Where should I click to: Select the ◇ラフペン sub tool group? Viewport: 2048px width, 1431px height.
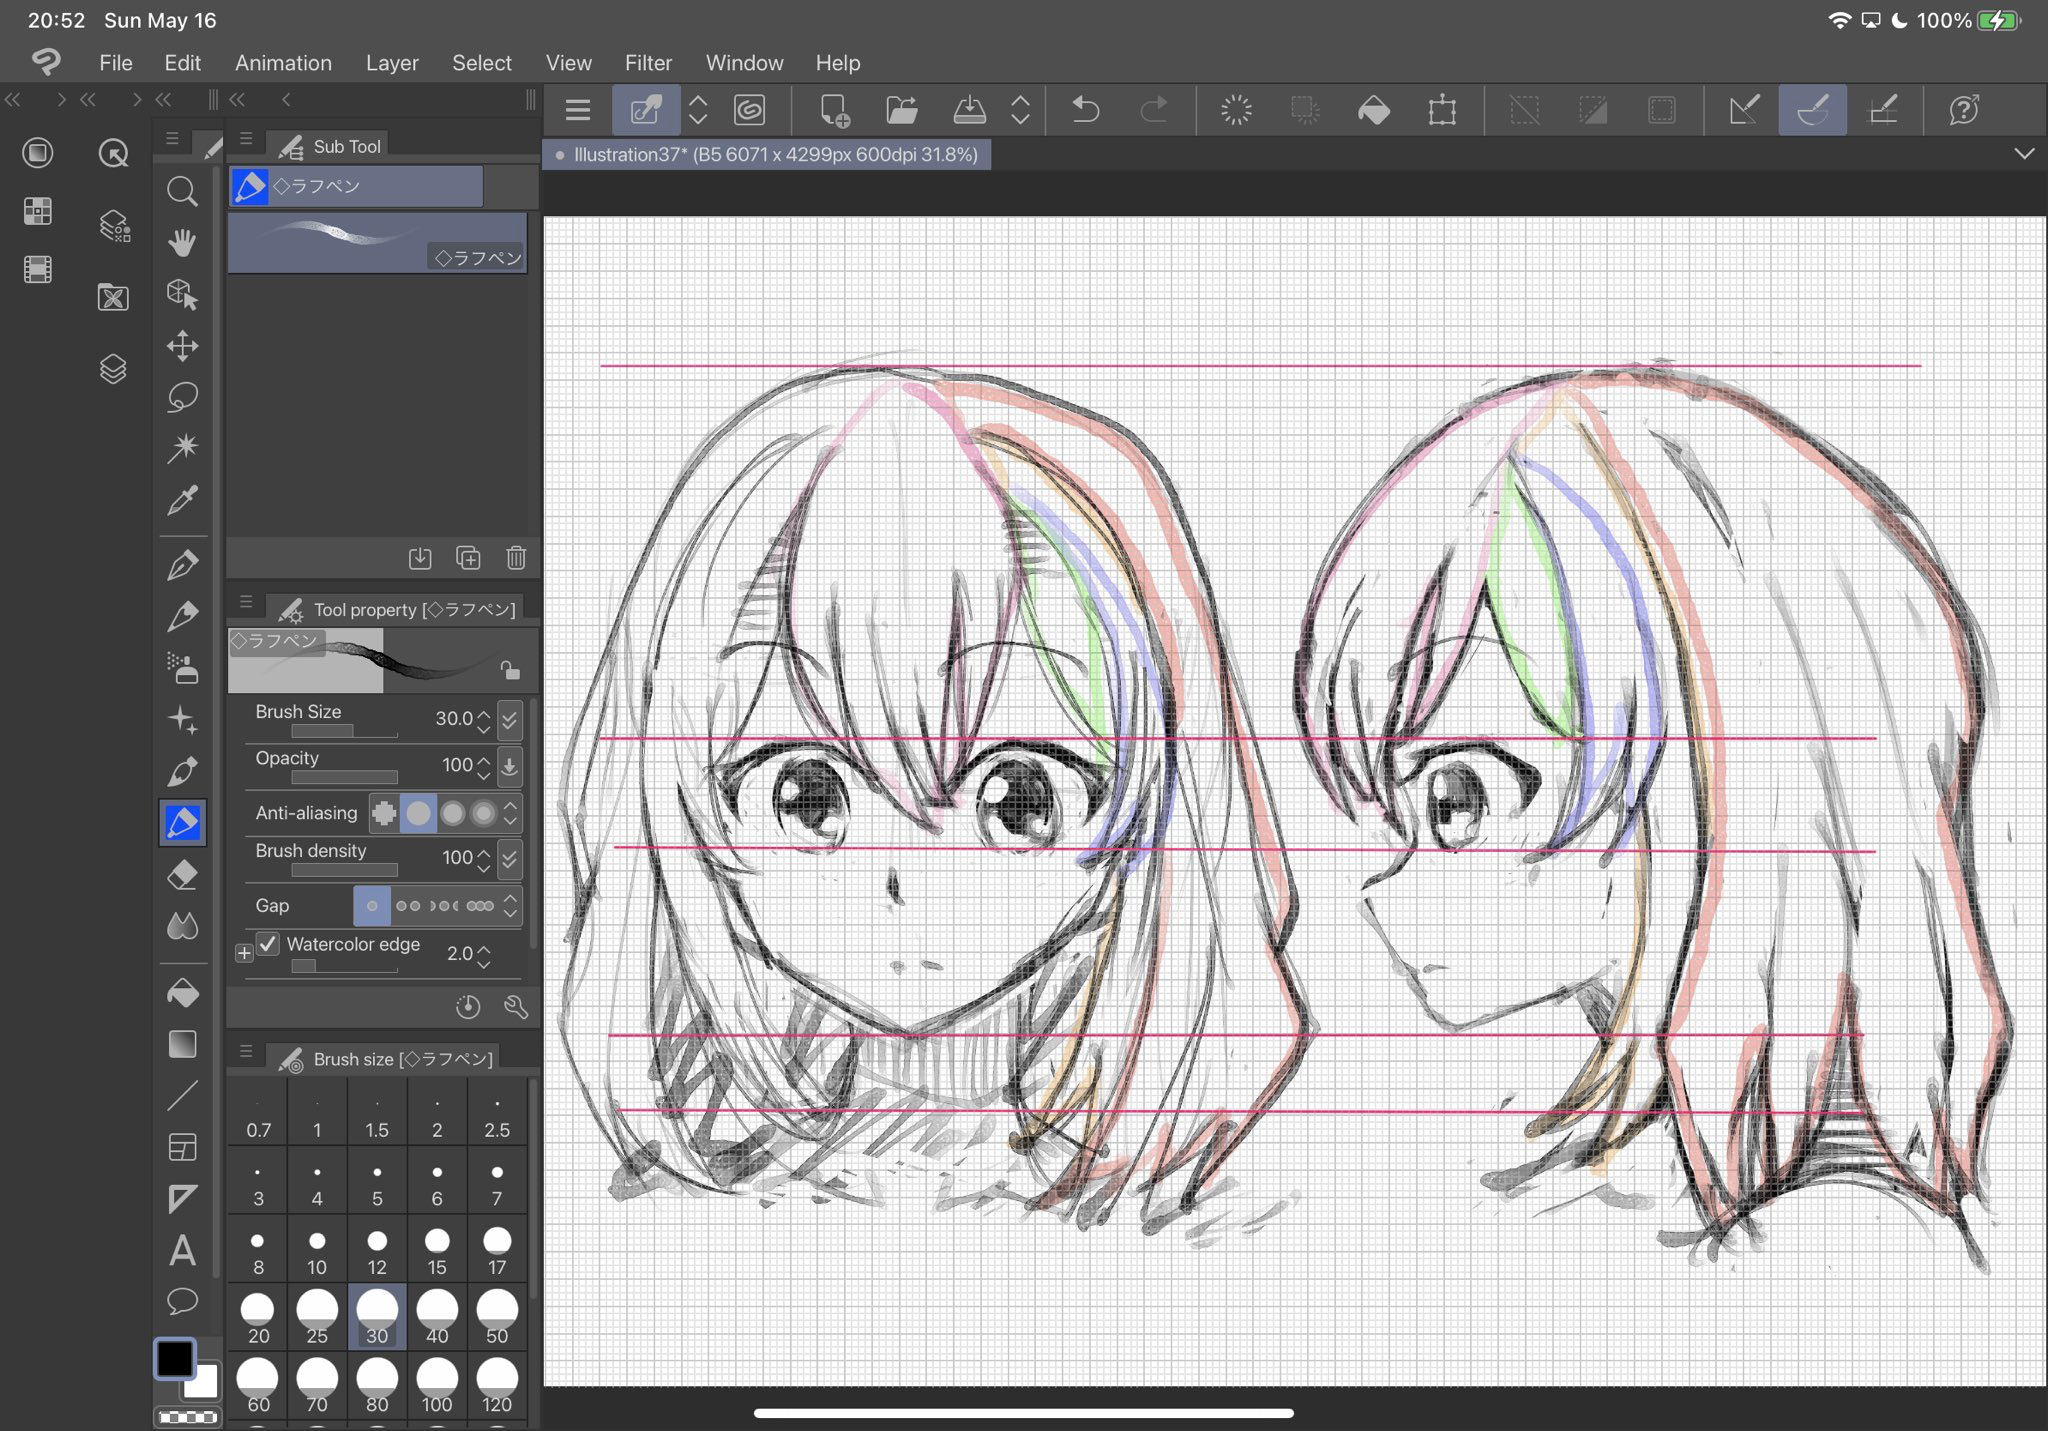tap(356, 186)
